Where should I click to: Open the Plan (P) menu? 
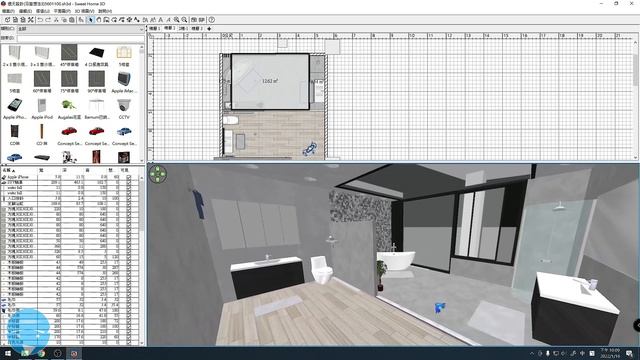click(62, 11)
